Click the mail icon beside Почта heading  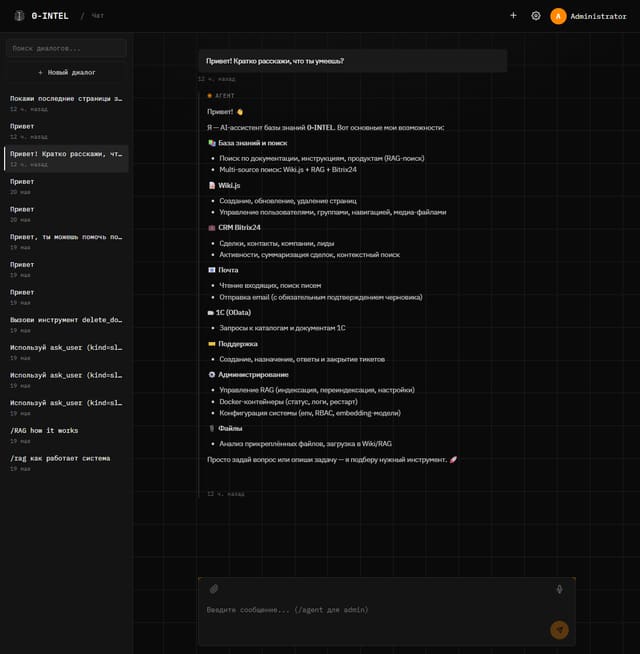212,270
